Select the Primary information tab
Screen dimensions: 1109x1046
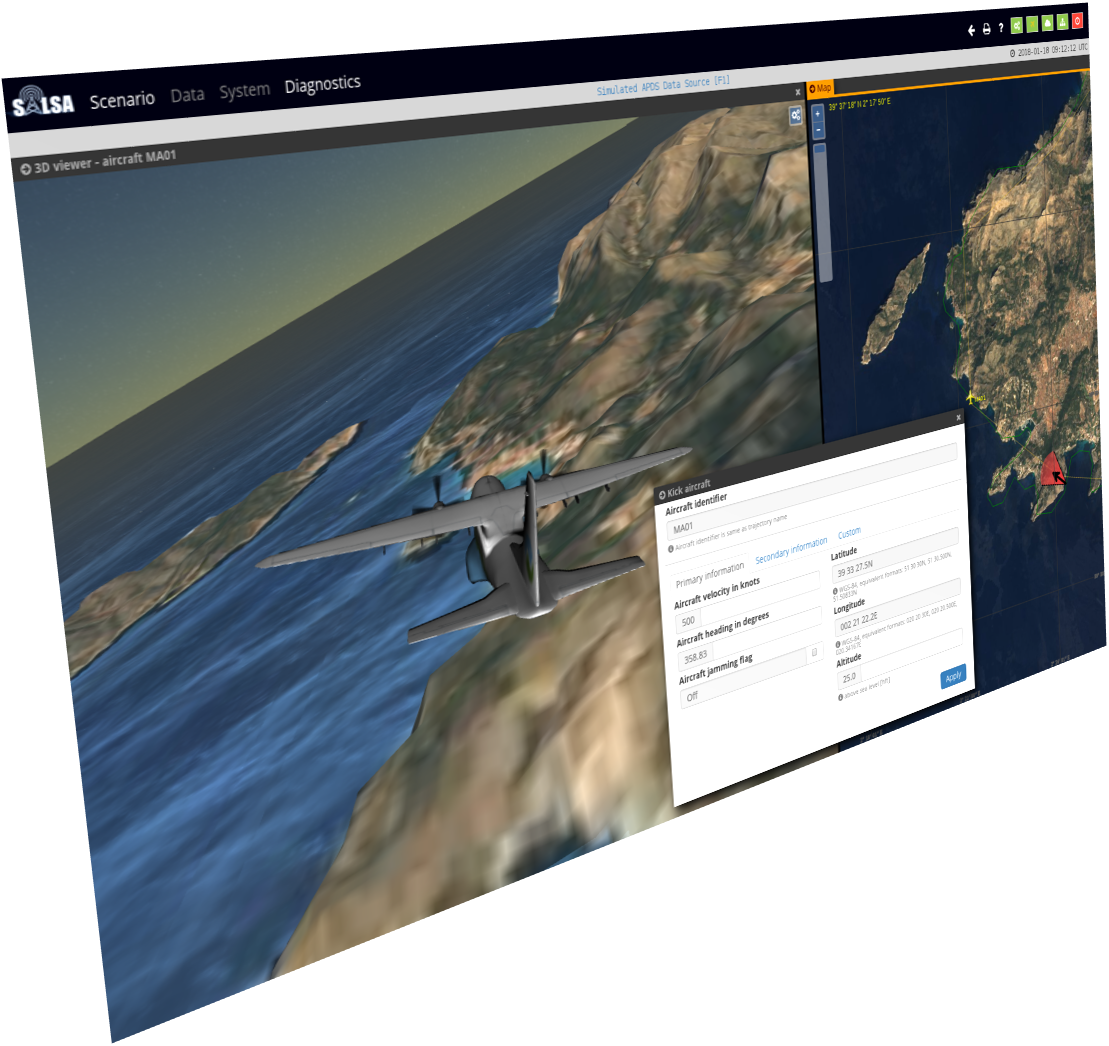[709, 575]
